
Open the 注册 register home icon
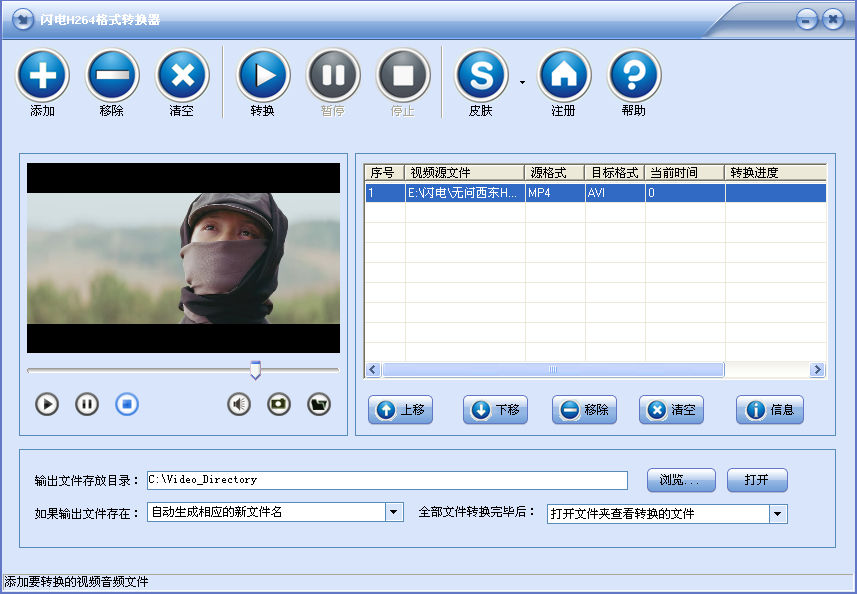[x=564, y=75]
